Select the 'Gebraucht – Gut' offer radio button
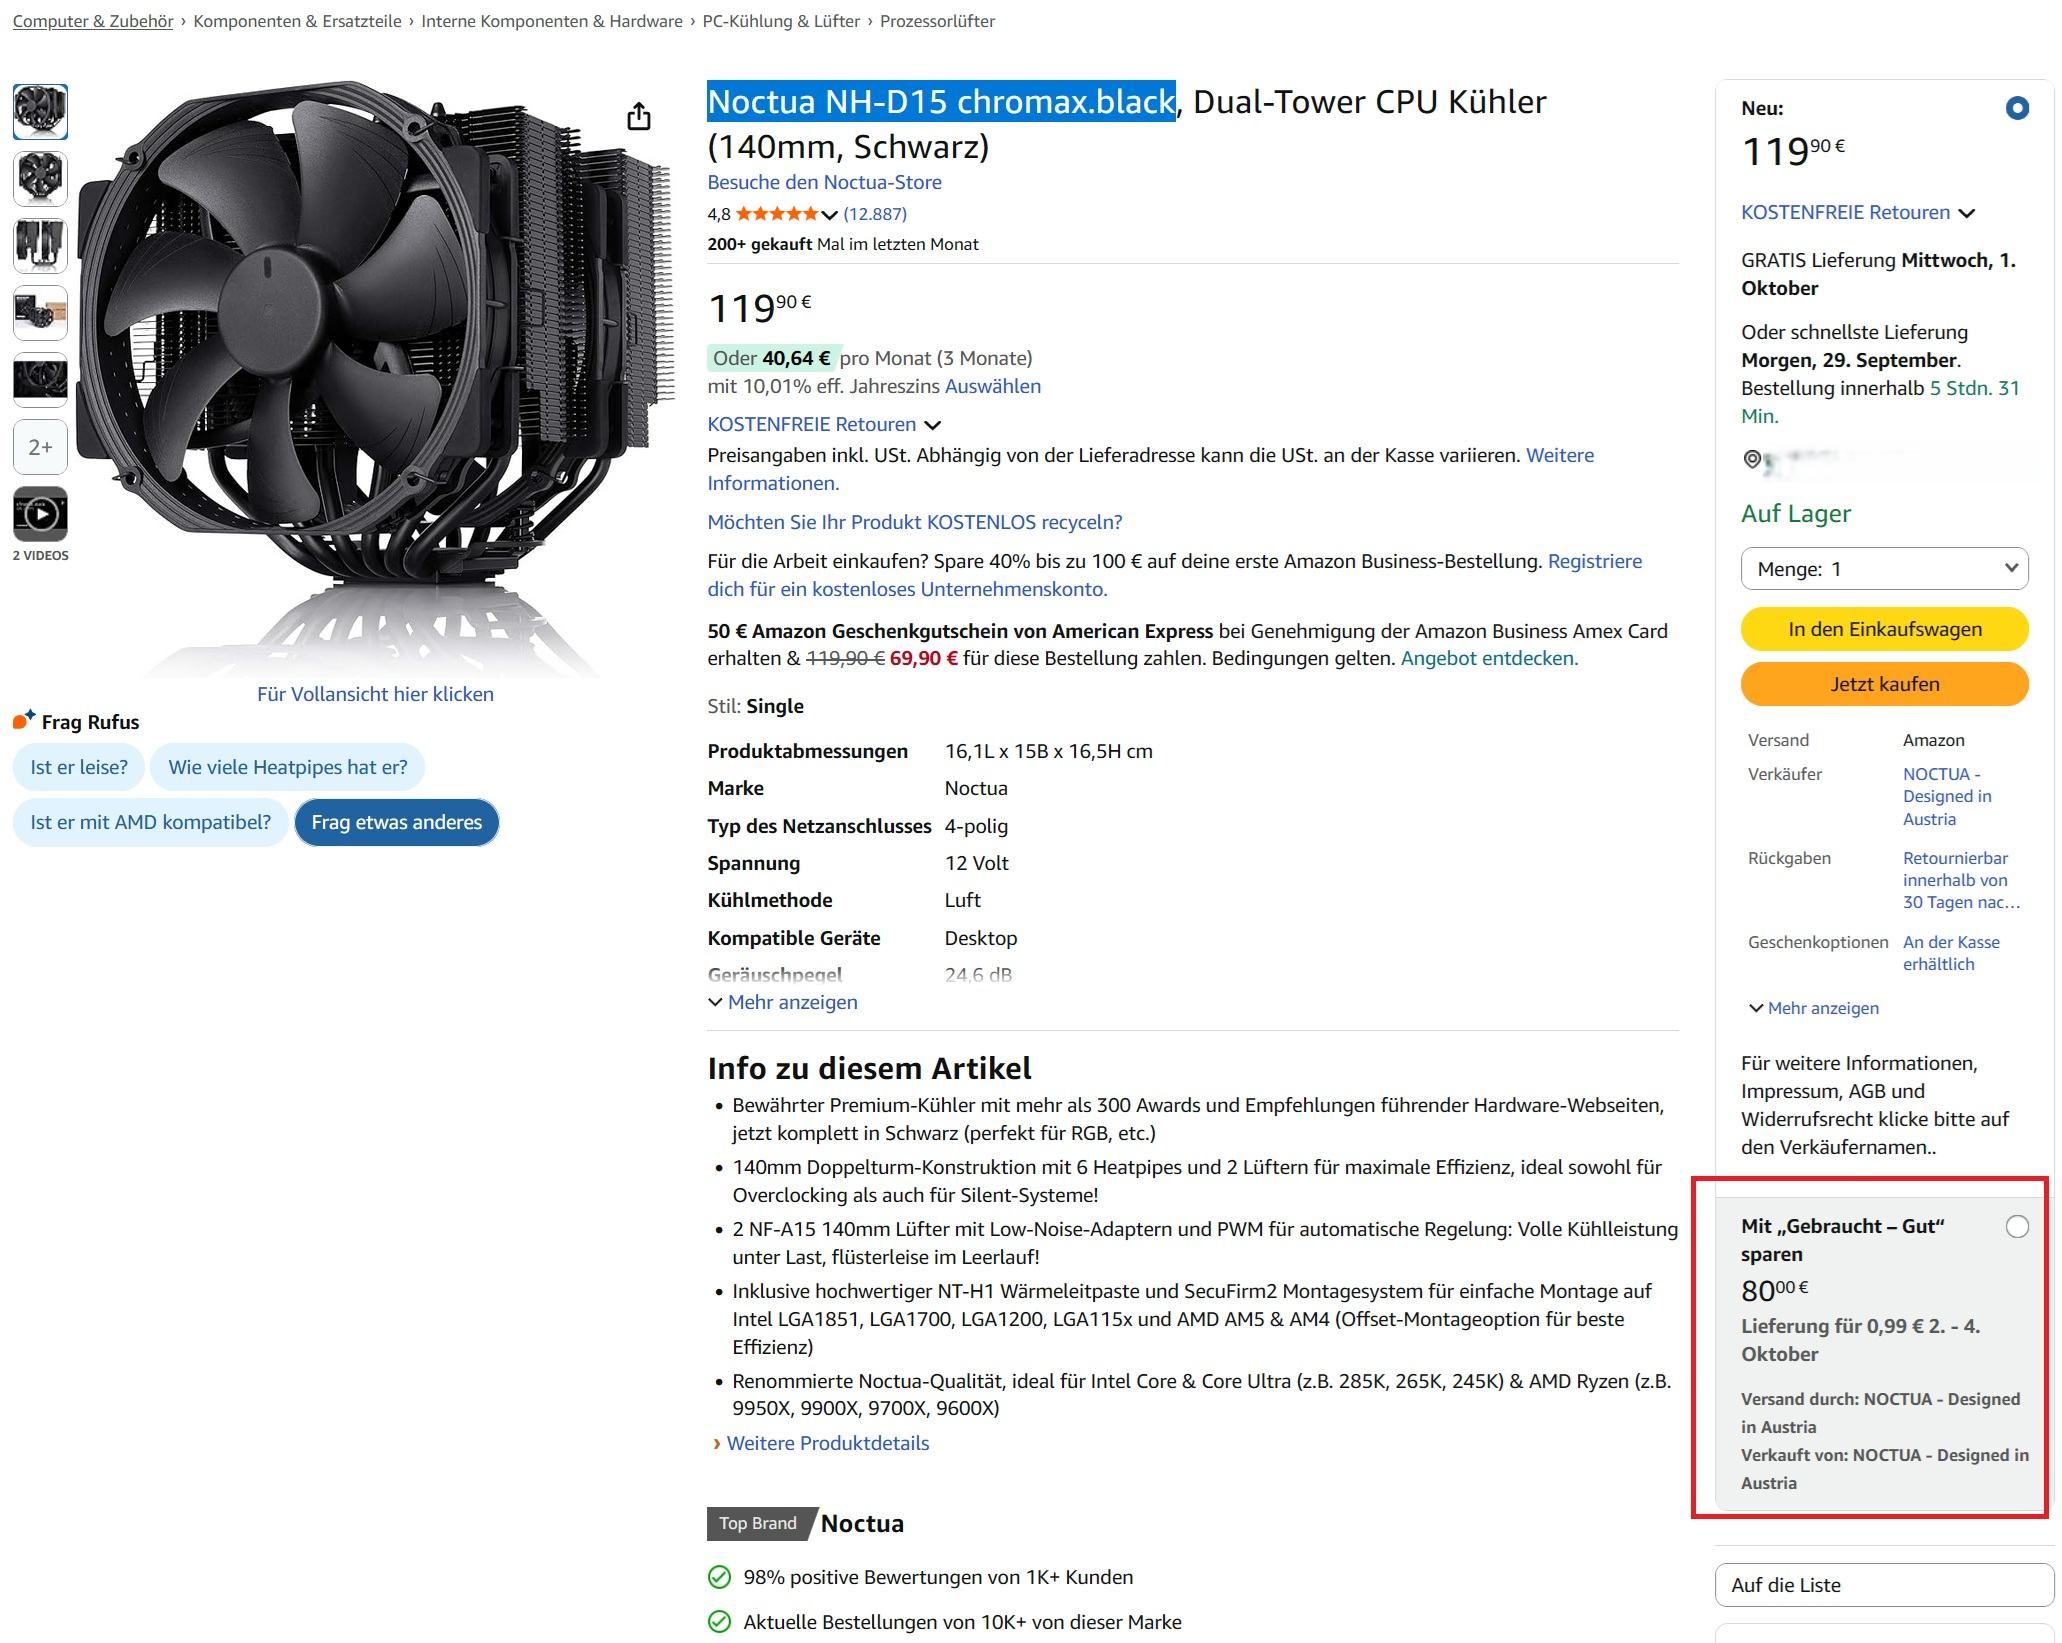Image resolution: width=2062 pixels, height=1643 pixels. point(2017,1226)
